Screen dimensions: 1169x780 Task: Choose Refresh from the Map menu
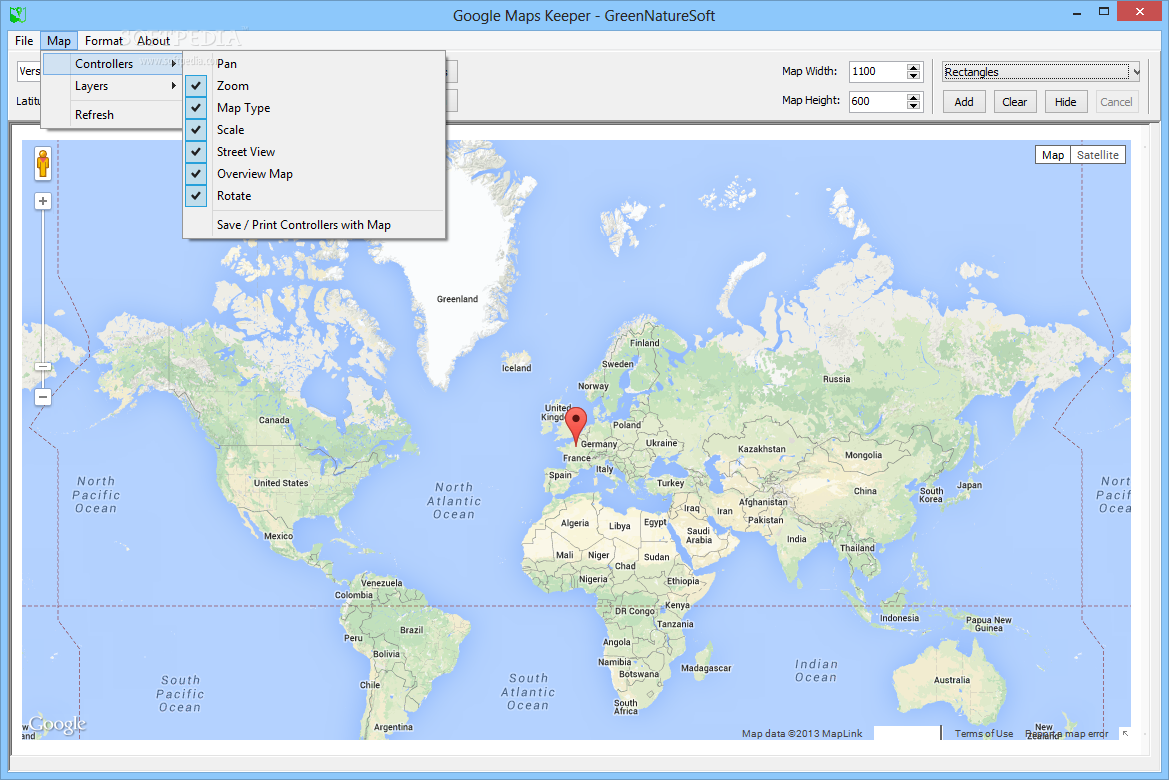(x=112, y=115)
